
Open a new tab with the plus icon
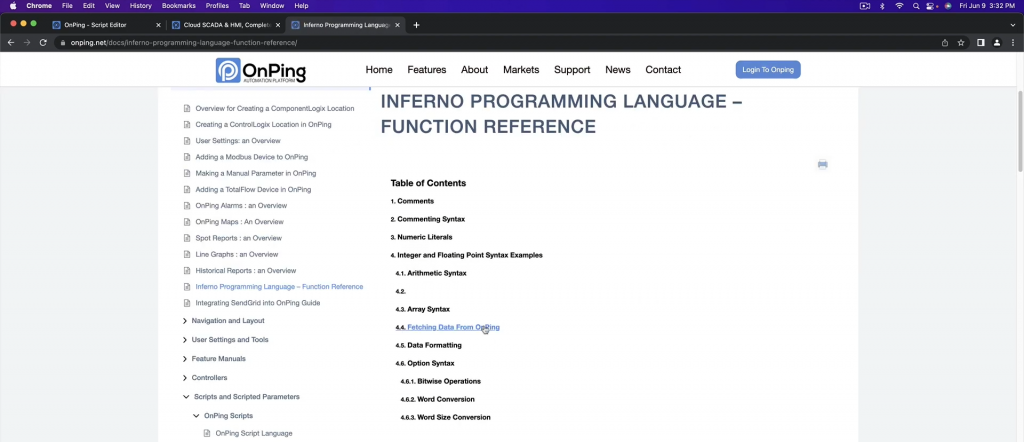point(416,25)
